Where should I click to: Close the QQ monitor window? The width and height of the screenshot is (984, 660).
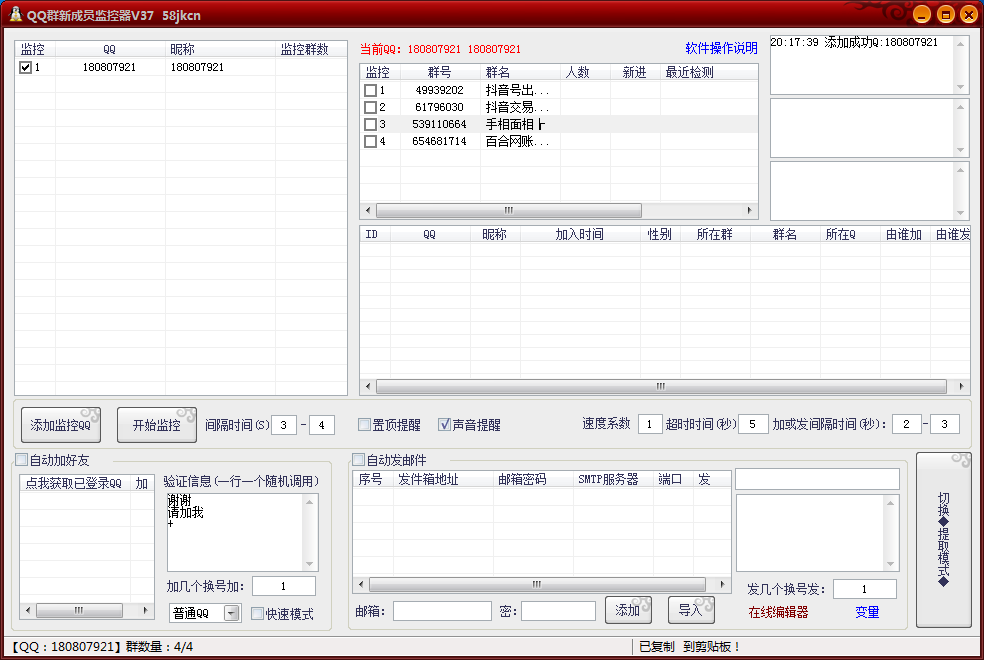click(x=968, y=14)
